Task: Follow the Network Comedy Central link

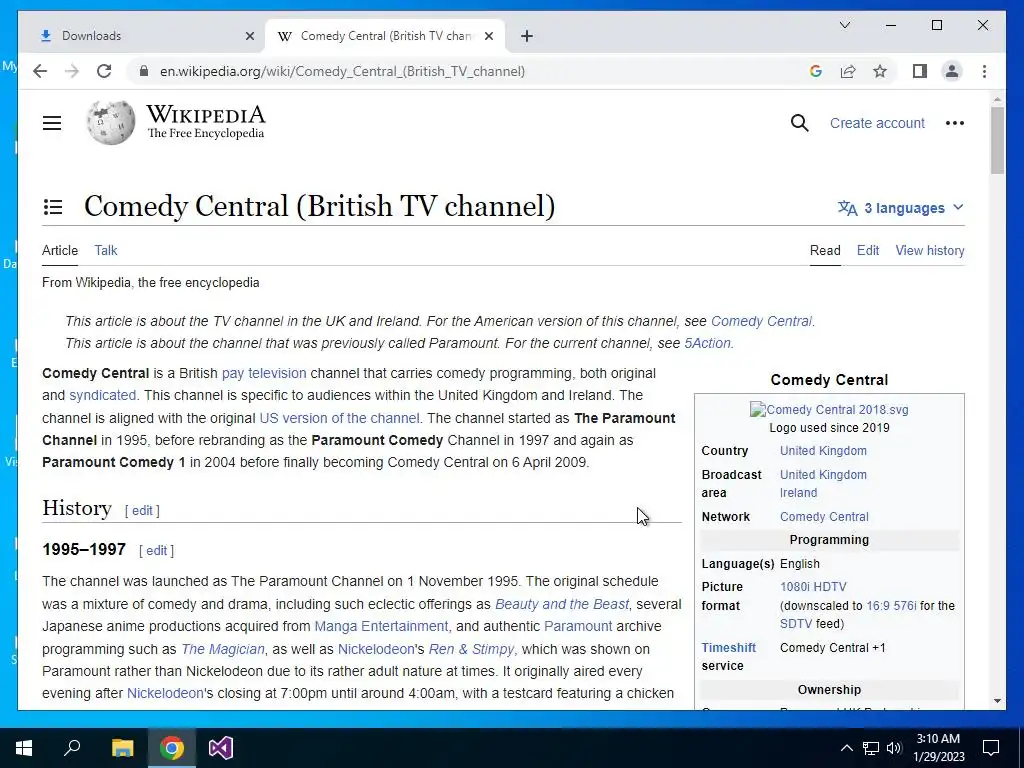Action: 824,517
